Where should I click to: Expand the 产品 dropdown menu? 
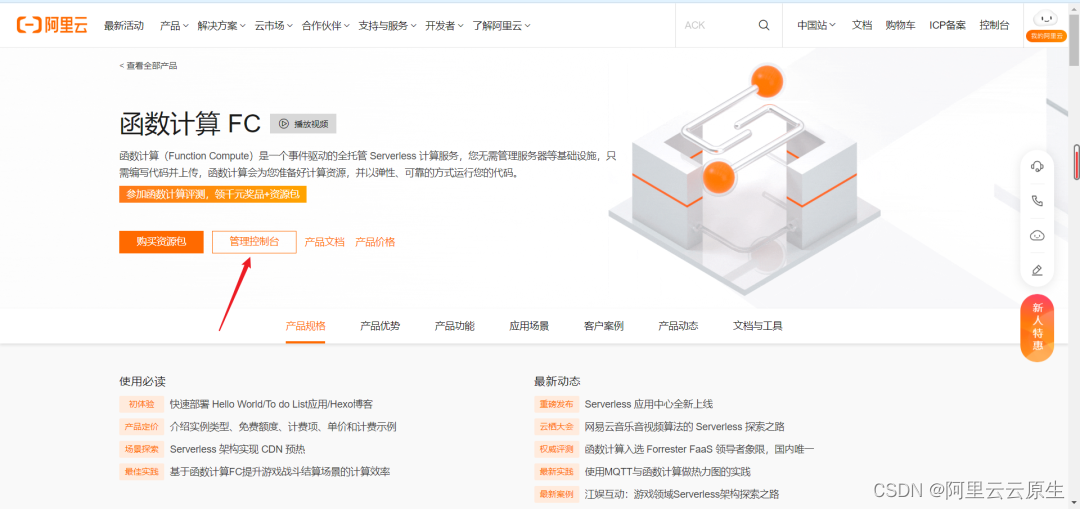(x=174, y=25)
